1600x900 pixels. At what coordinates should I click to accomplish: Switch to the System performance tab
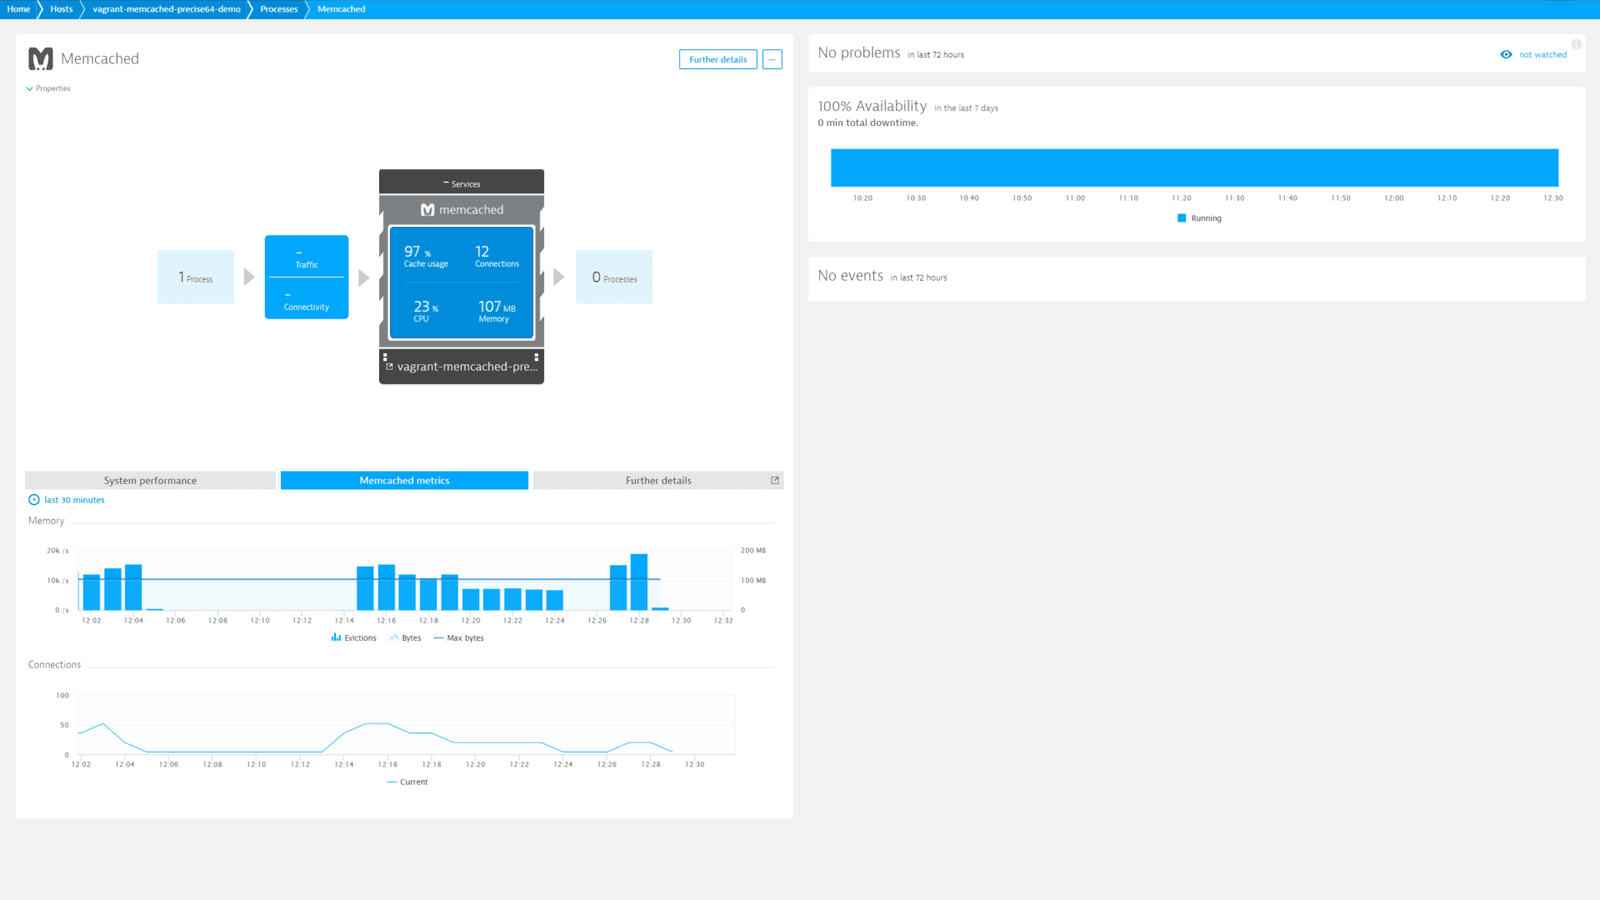(150, 480)
